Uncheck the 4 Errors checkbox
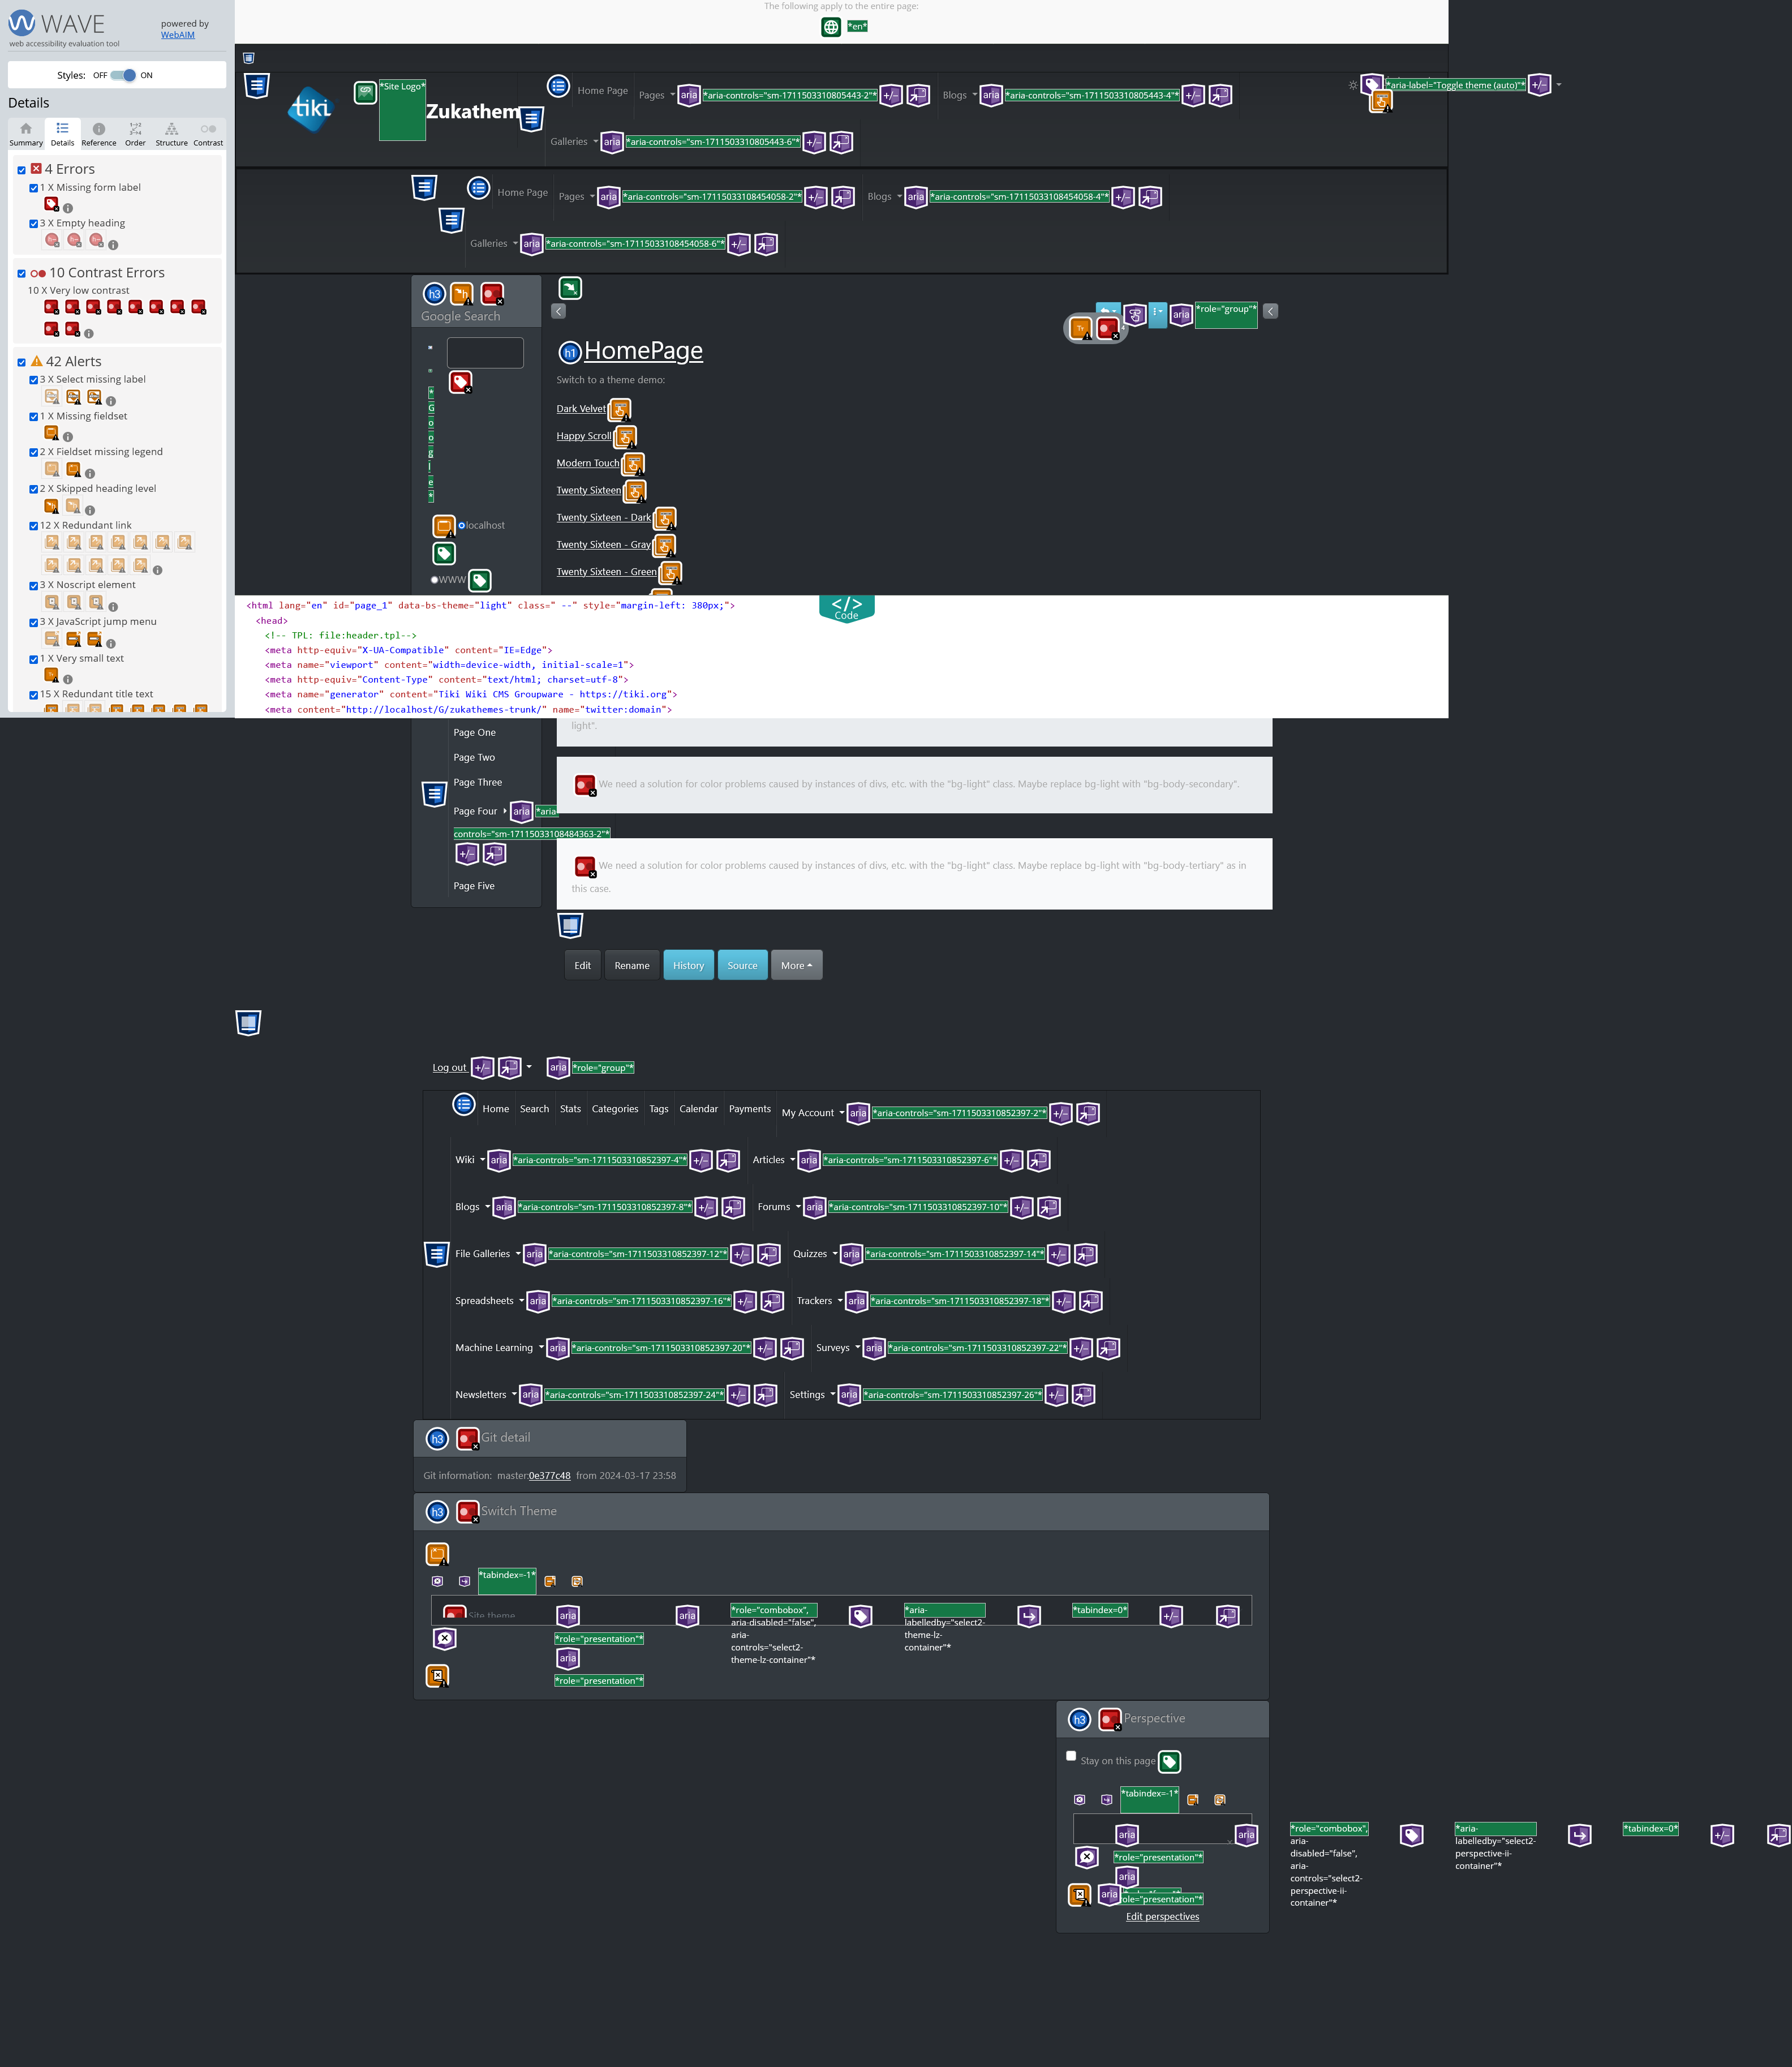1792x2067 pixels. click(22, 170)
